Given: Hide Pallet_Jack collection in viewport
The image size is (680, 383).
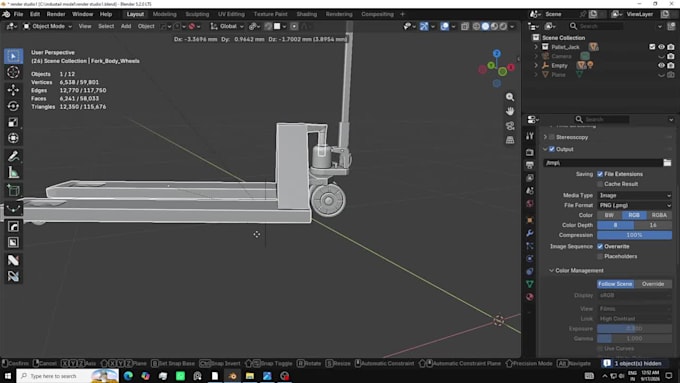Looking at the screenshot, I should coord(661,47).
